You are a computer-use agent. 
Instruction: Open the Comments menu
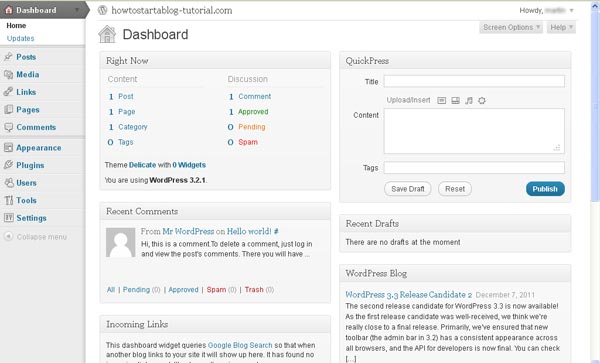click(x=36, y=127)
